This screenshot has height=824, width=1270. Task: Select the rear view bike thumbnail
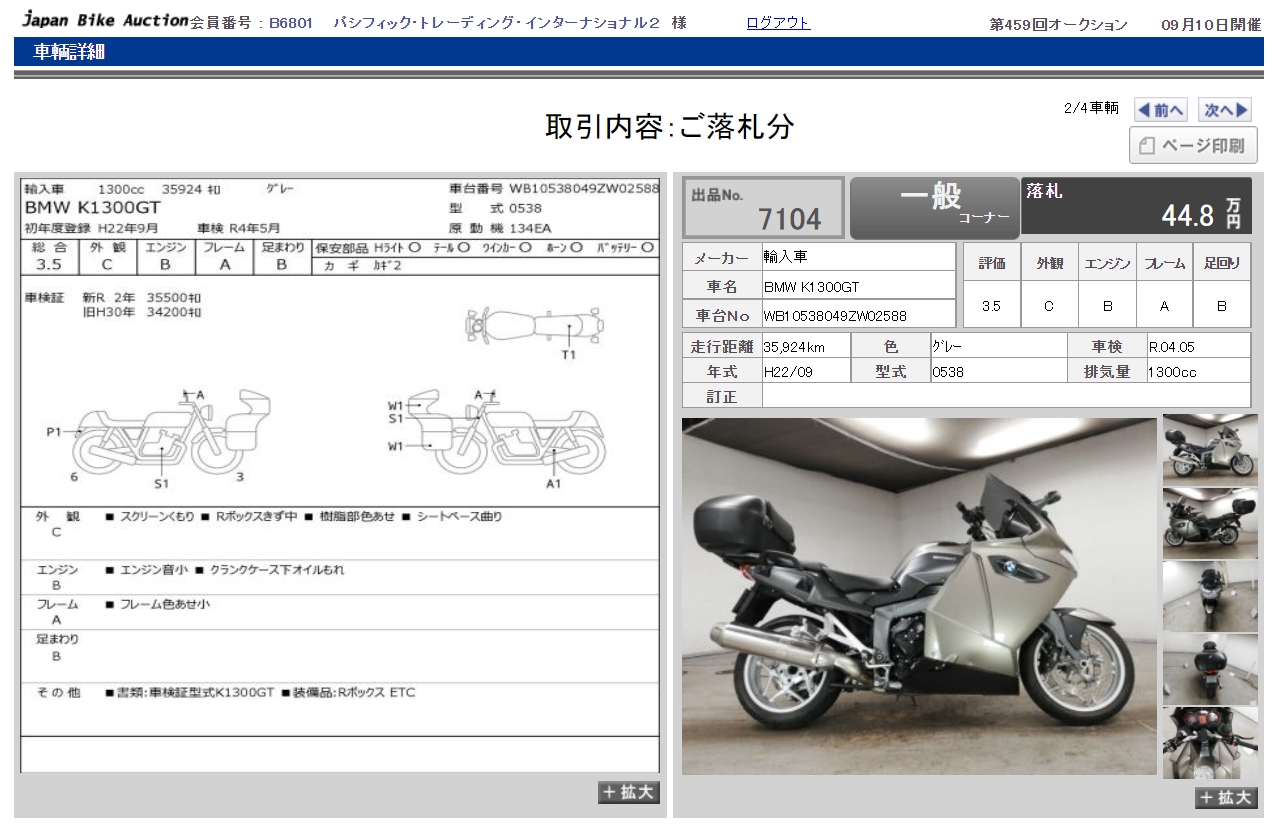[x=1210, y=668]
